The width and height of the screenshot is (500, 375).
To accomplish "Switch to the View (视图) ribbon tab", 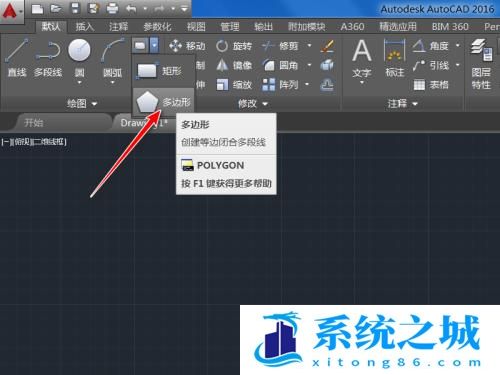I will click(196, 27).
